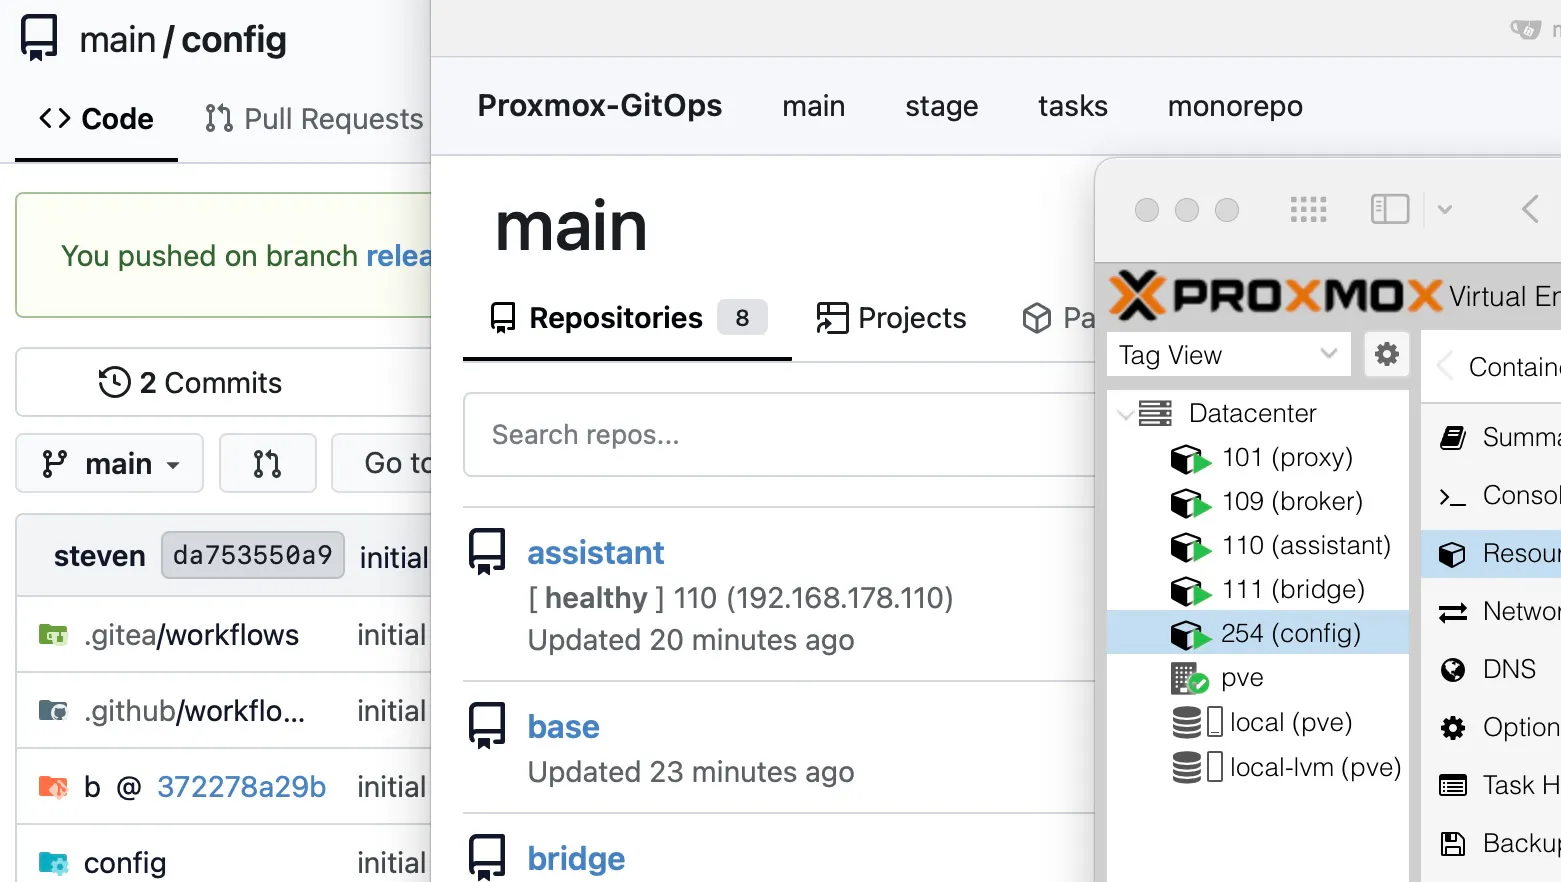The width and height of the screenshot is (1561, 882).
Task: Click the .gitea folder icon
Action: pyautogui.click(x=53, y=635)
